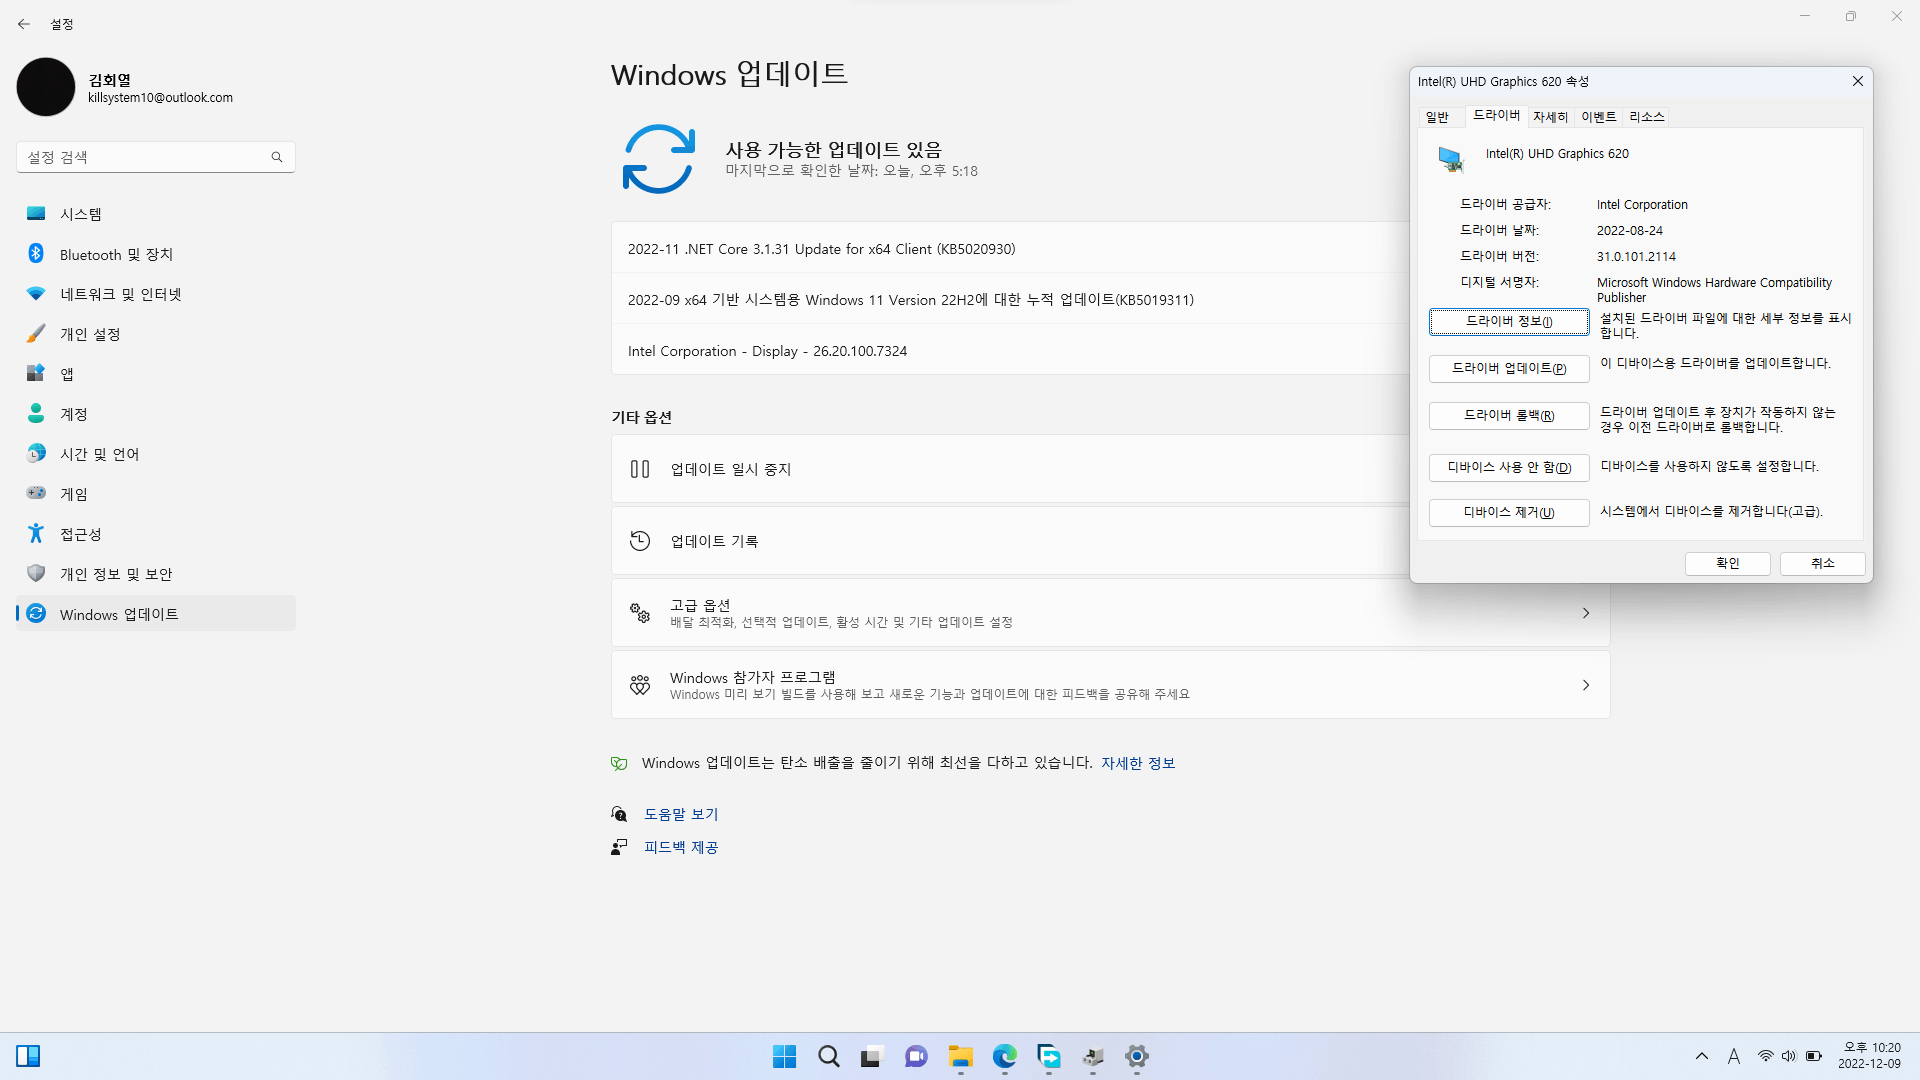Click the update sync arrows icon
This screenshot has height=1080, width=1920.
(658, 159)
